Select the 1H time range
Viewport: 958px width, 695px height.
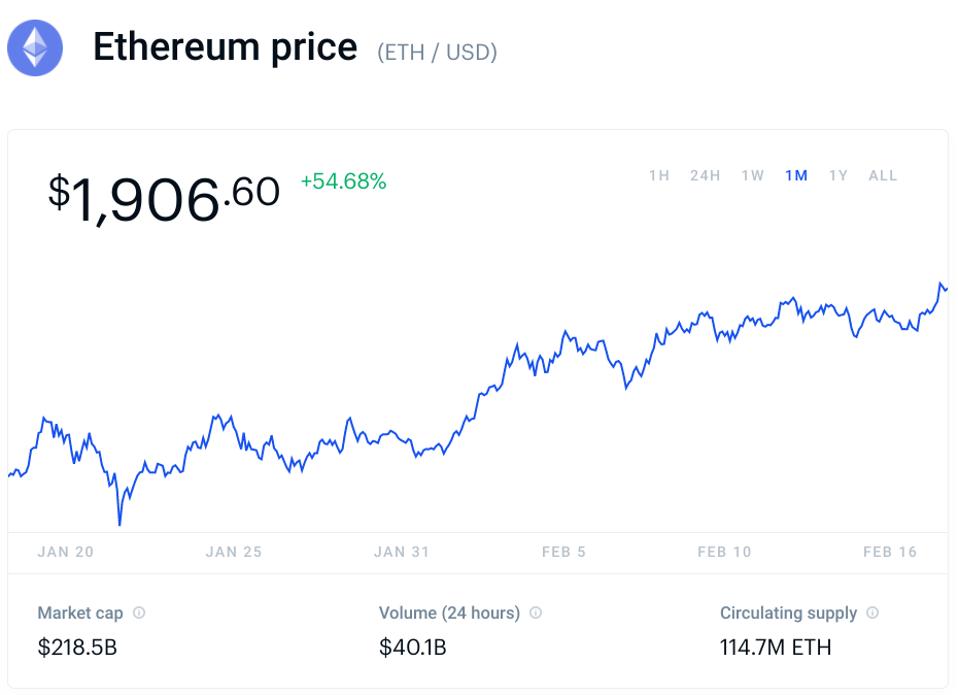point(659,176)
